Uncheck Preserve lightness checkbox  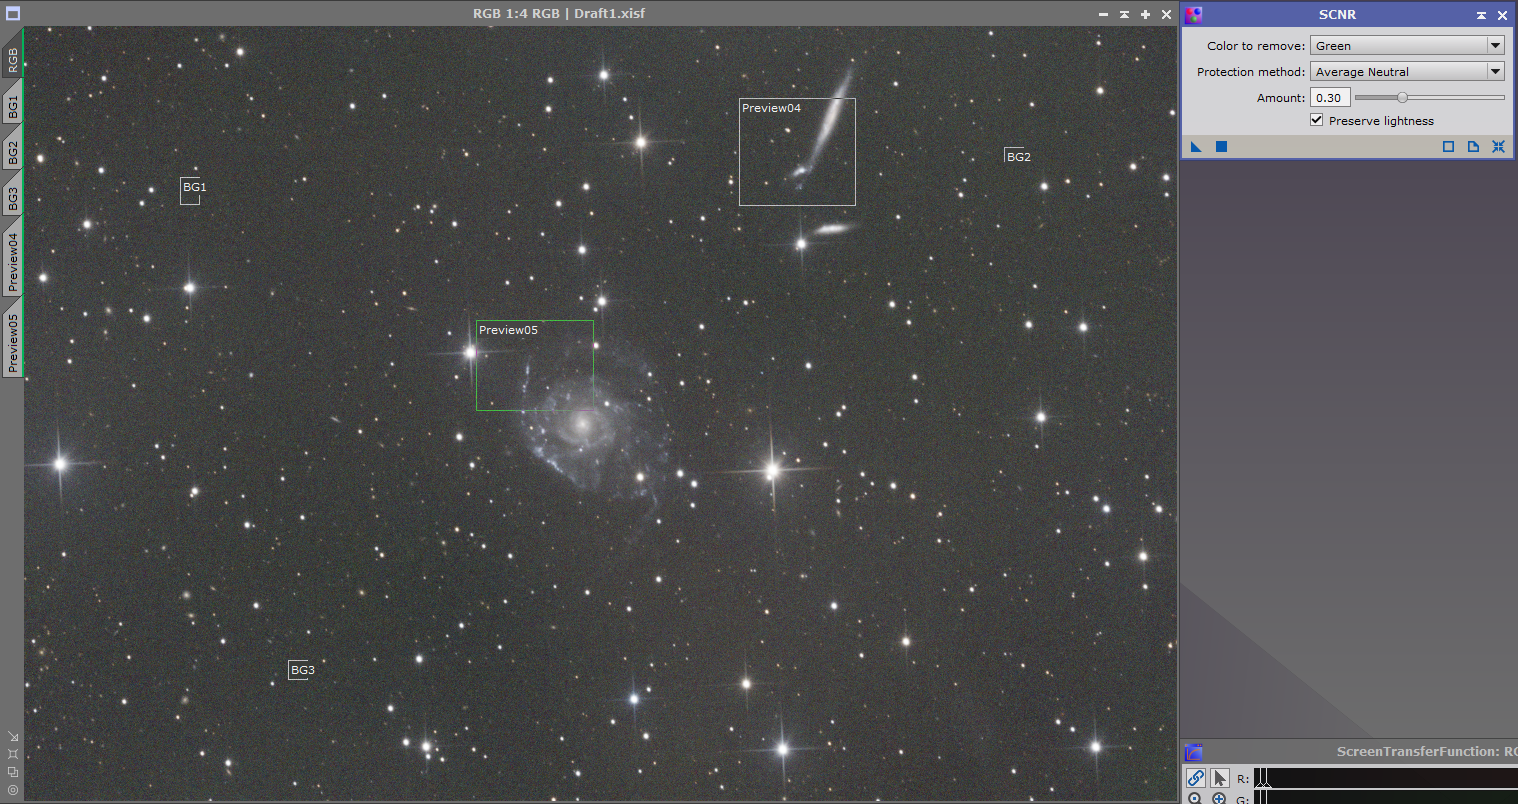pyautogui.click(x=1317, y=120)
